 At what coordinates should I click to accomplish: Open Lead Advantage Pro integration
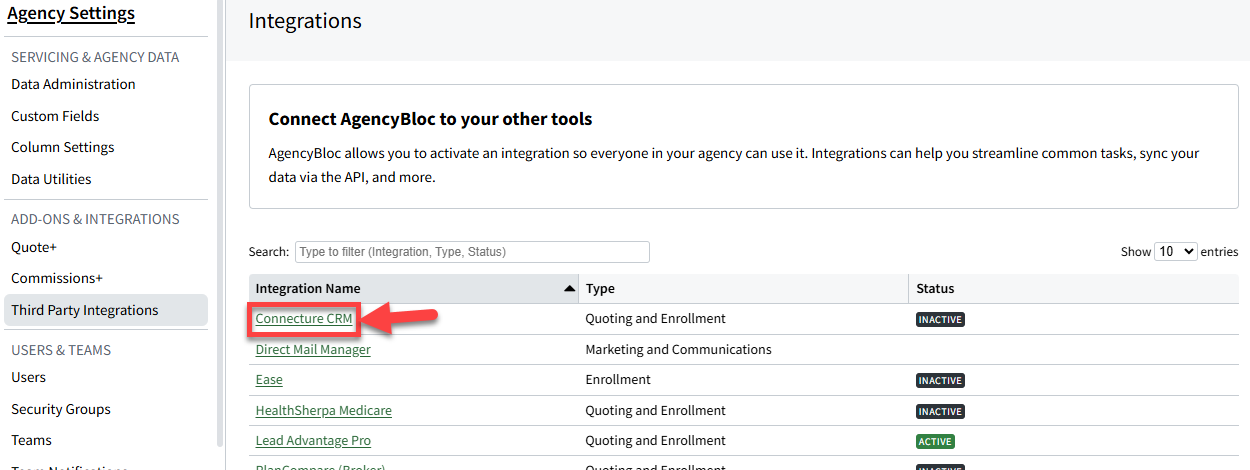click(313, 441)
